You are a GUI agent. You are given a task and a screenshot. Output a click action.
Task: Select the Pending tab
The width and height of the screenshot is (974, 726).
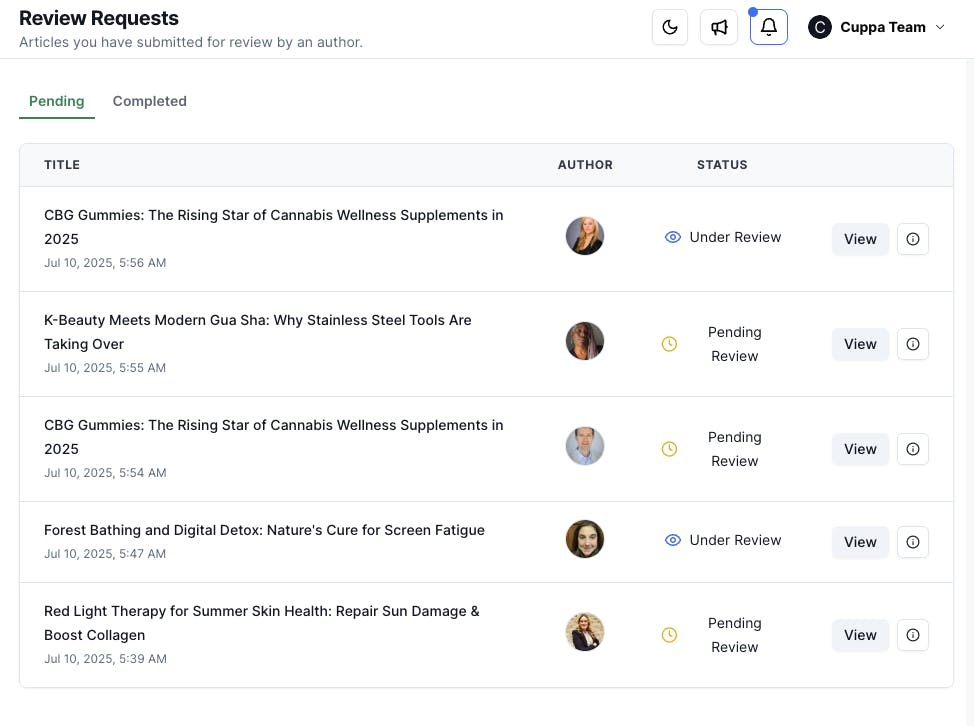click(56, 101)
